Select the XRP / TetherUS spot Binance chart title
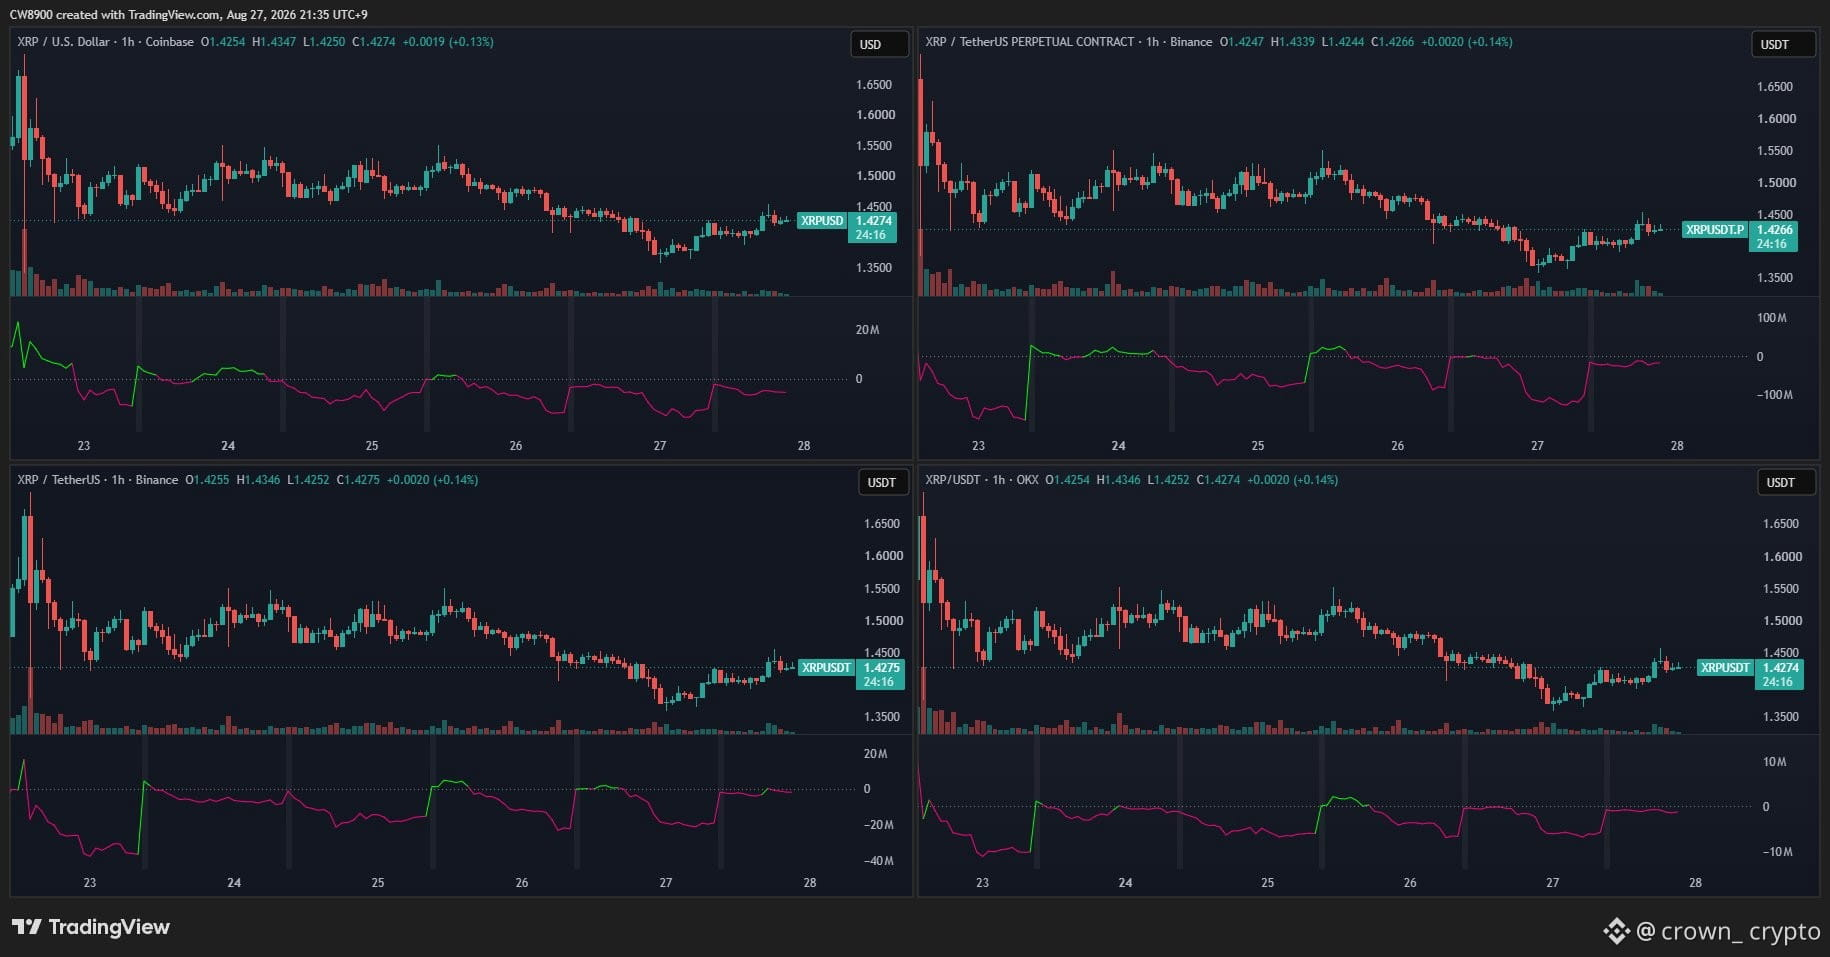The image size is (1830, 957). pos(97,480)
